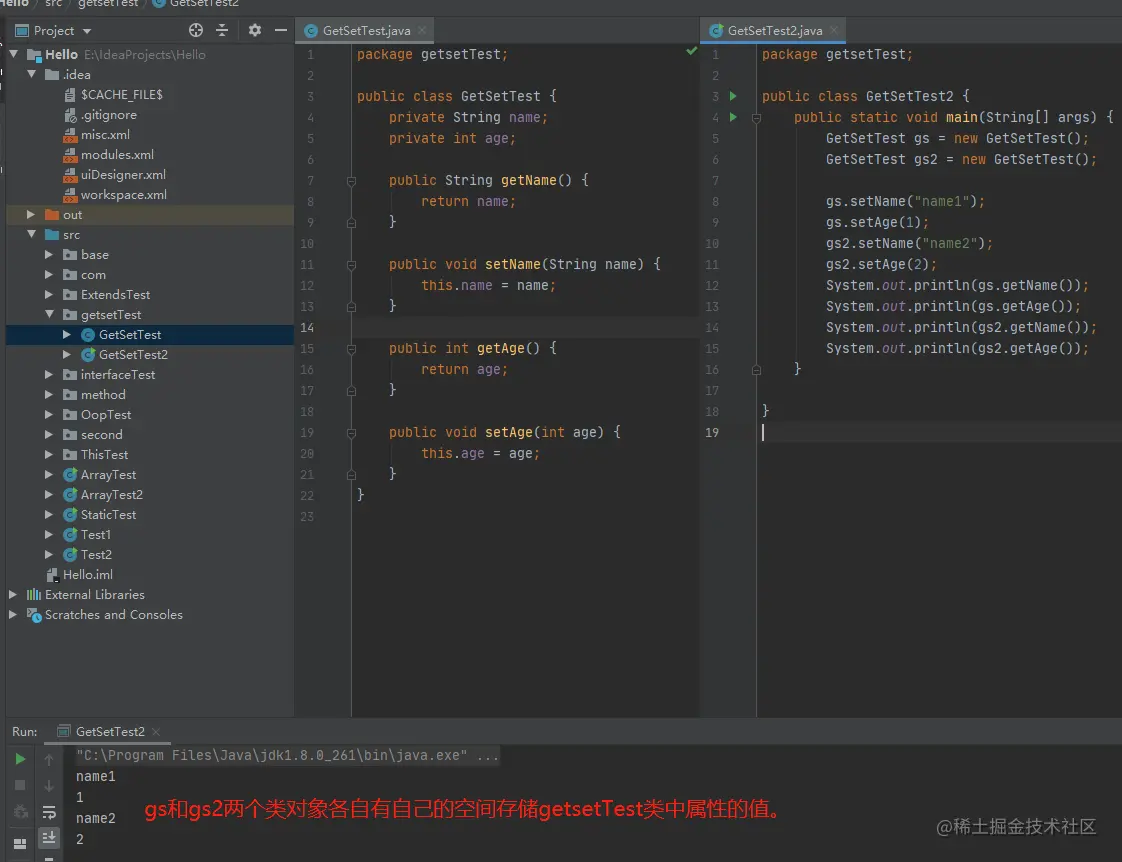The width and height of the screenshot is (1122, 862).
Task: Click run gutter arrow beside main method
Action: click(x=733, y=117)
